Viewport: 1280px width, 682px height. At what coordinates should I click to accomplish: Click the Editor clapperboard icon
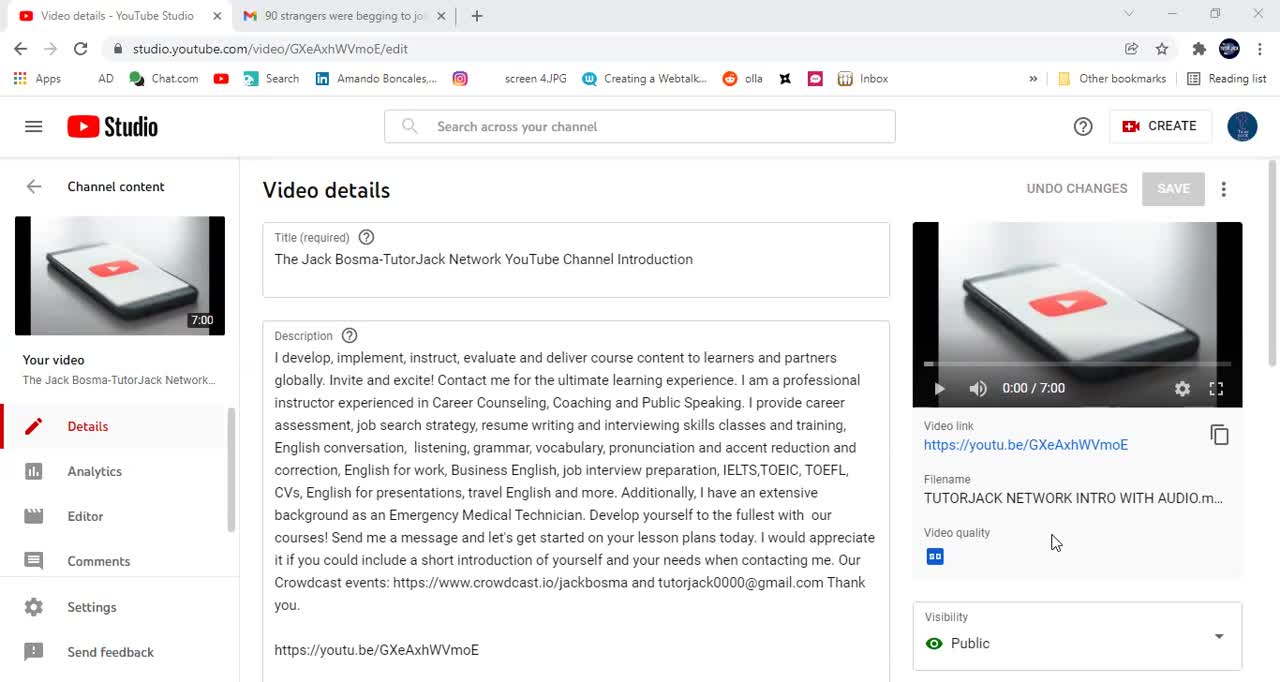[34, 516]
